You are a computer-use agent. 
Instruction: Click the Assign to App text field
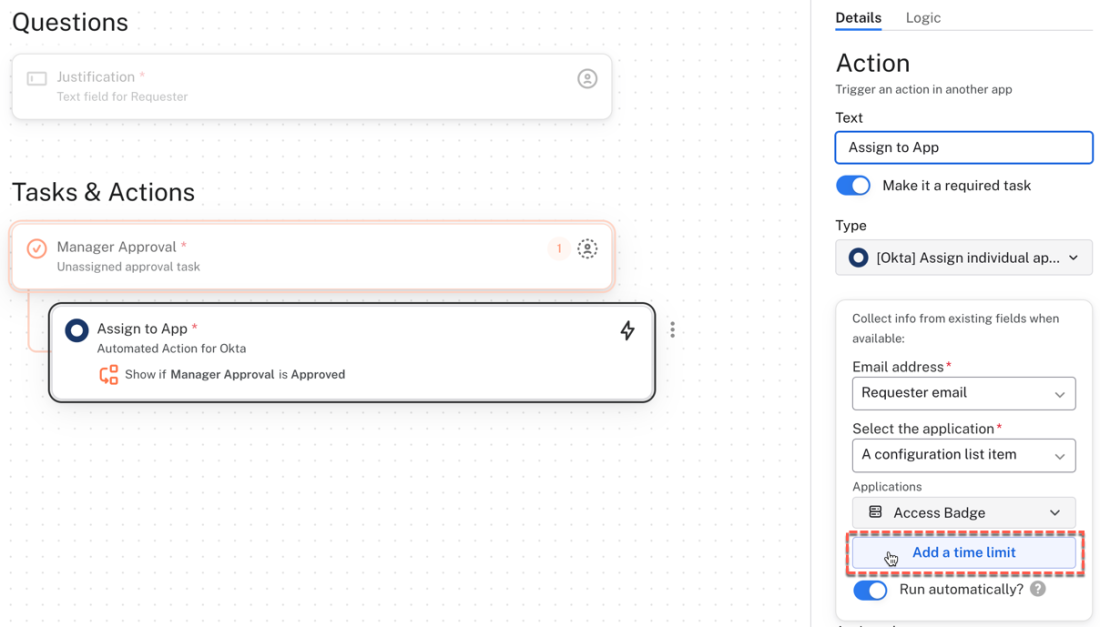[x=963, y=148]
